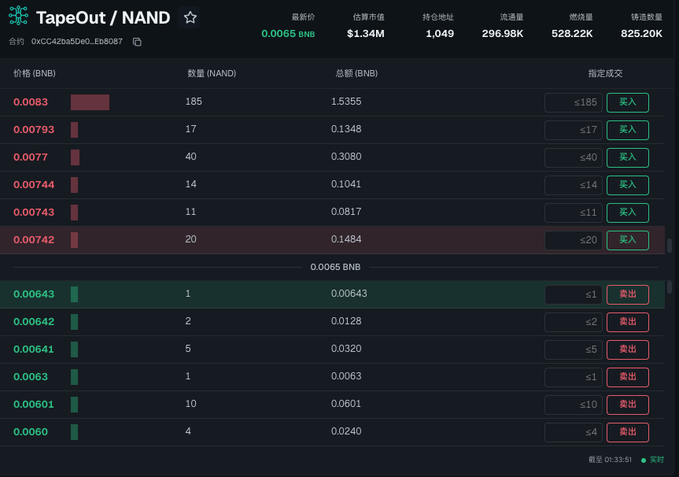
Task: Click the TapeOut / NAND title
Action: point(103,18)
